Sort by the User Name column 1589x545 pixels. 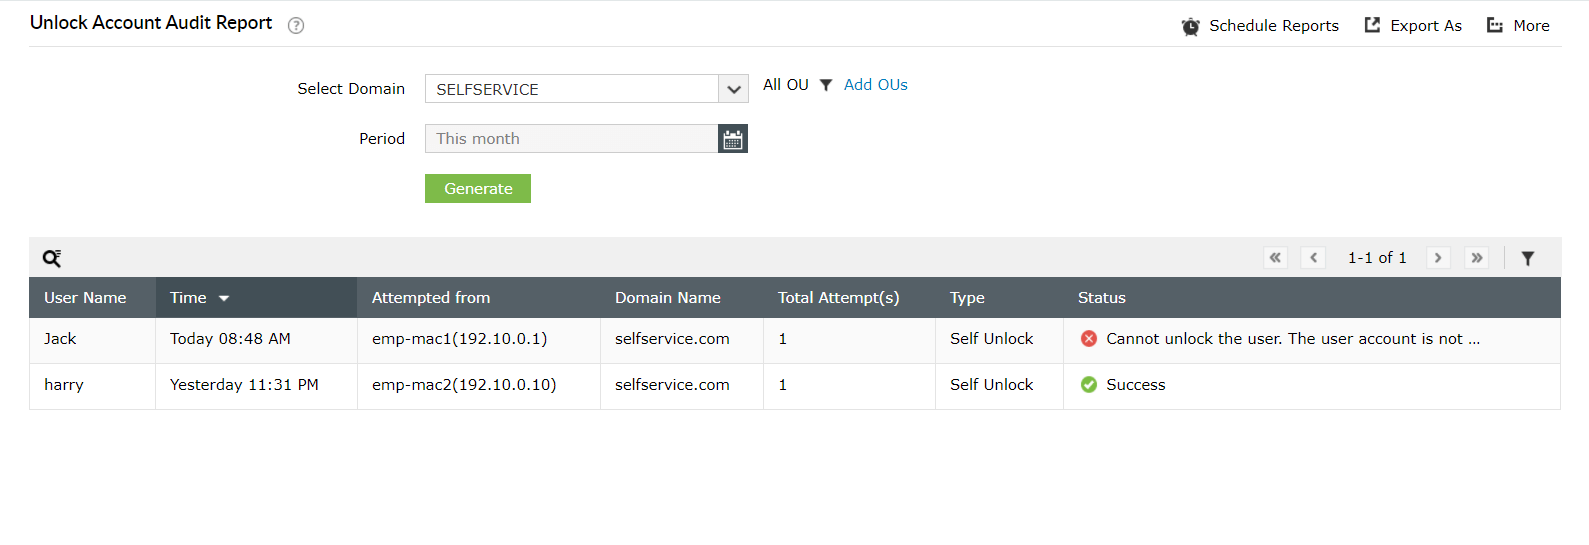pyautogui.click(x=85, y=298)
